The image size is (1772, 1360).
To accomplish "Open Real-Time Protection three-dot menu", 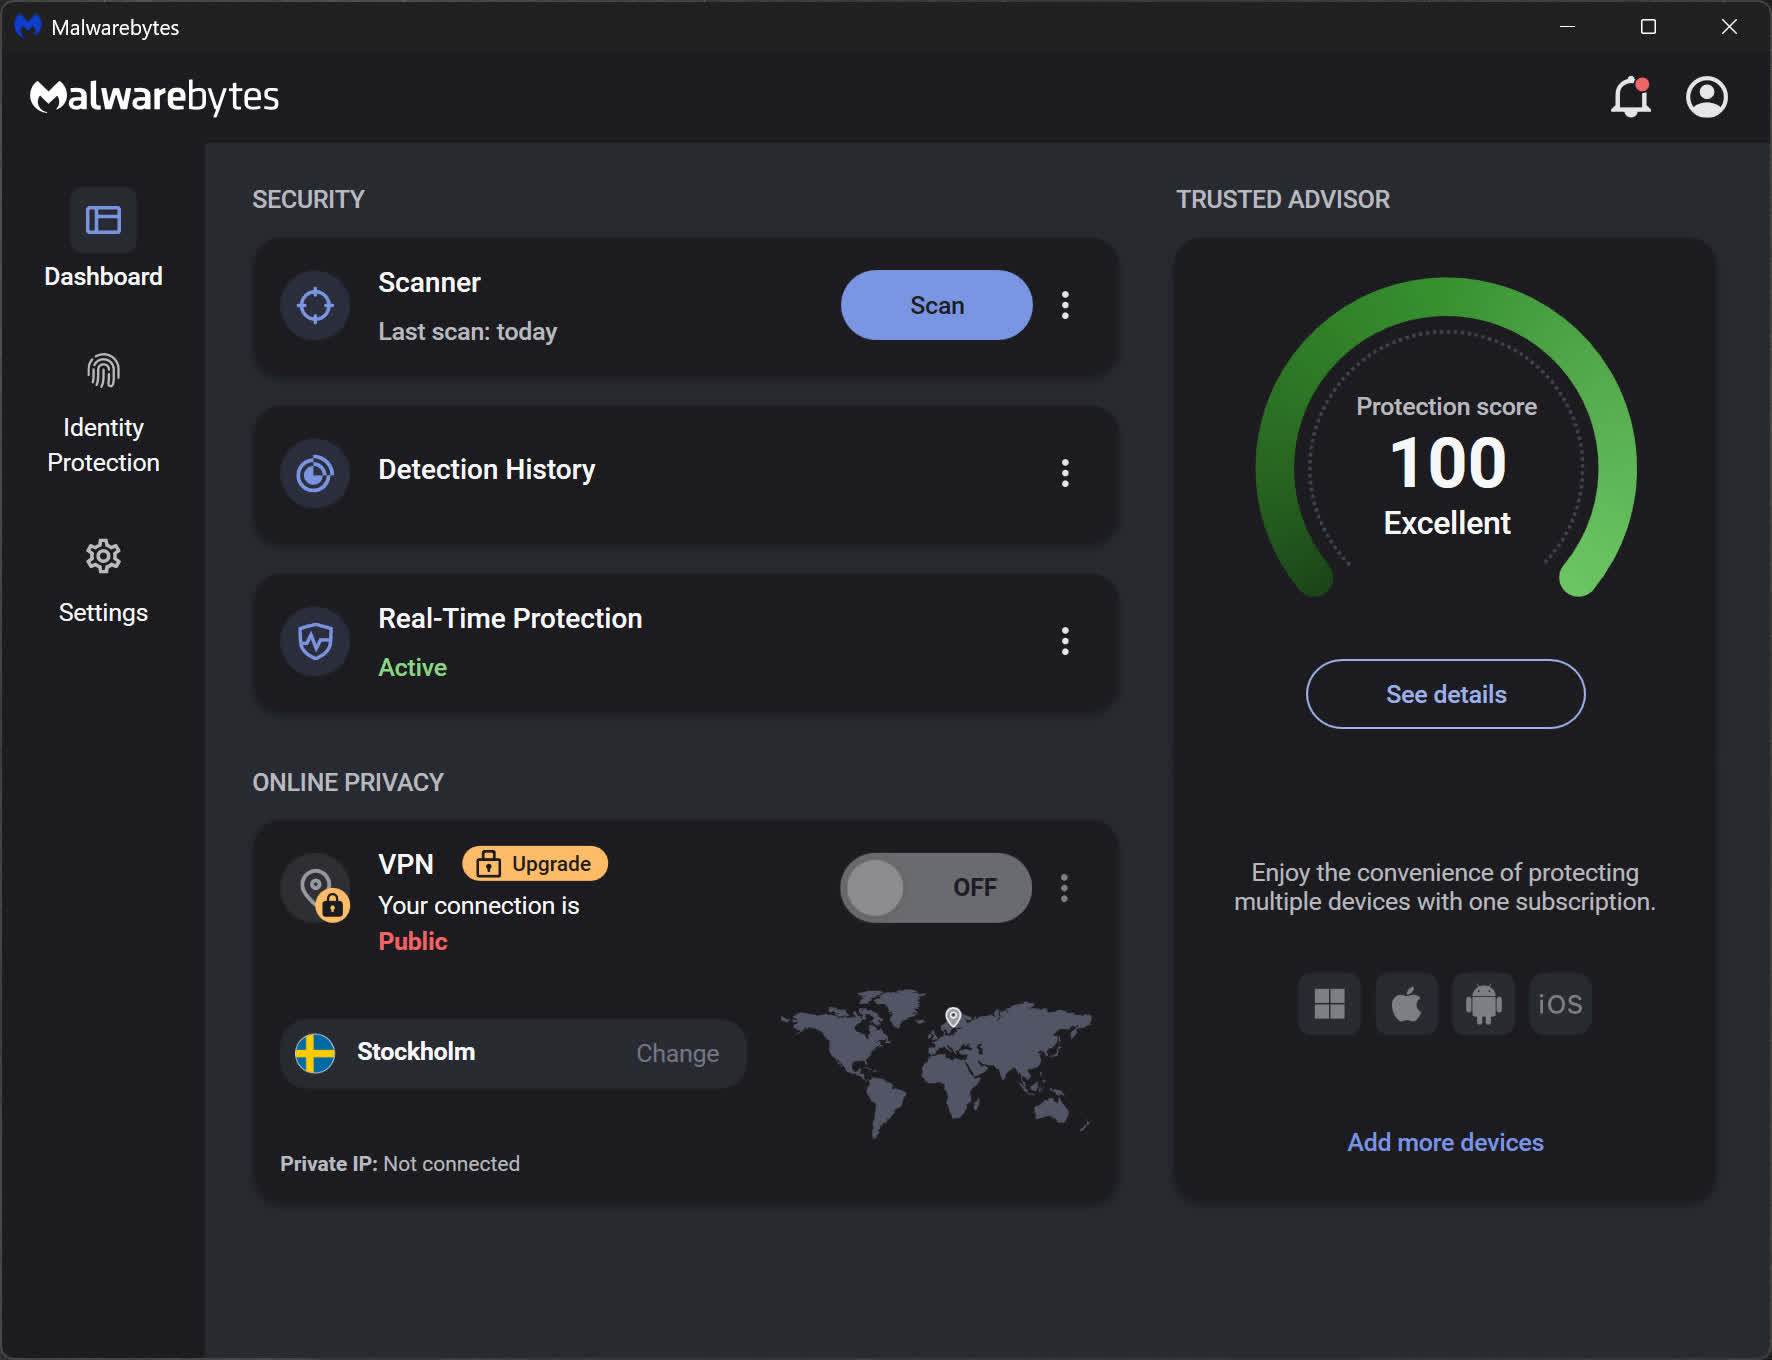I will click(1065, 641).
